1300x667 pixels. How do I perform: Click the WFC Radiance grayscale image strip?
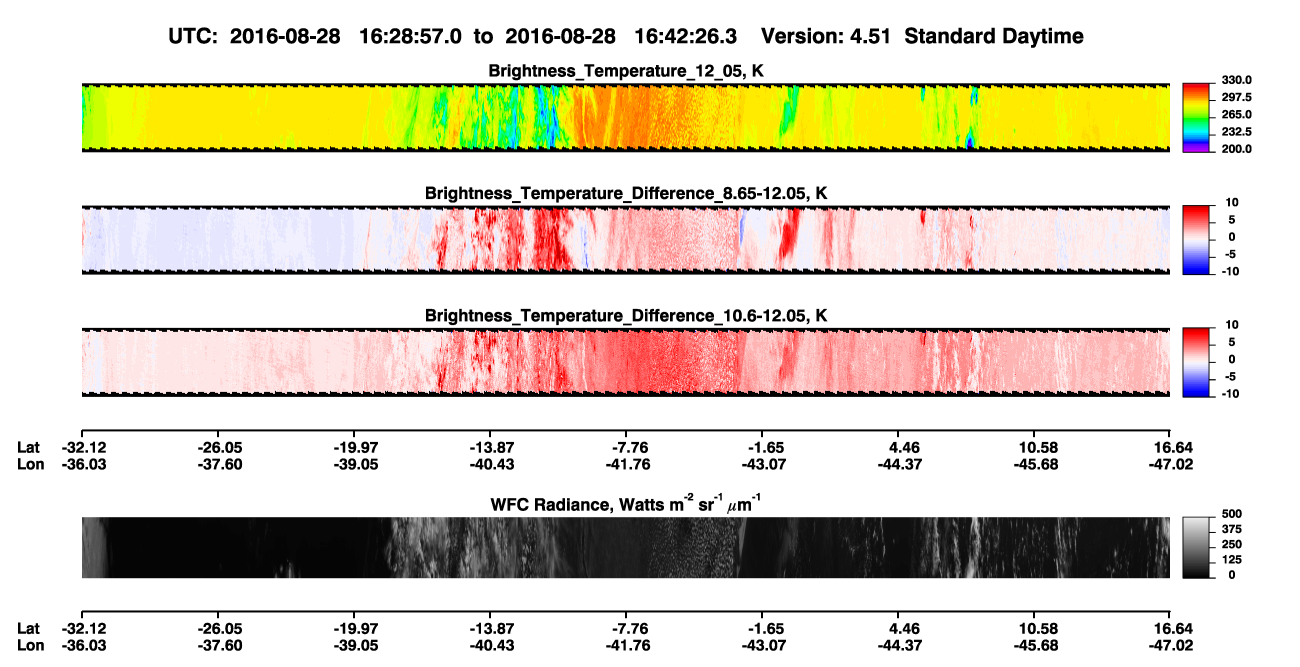click(625, 548)
